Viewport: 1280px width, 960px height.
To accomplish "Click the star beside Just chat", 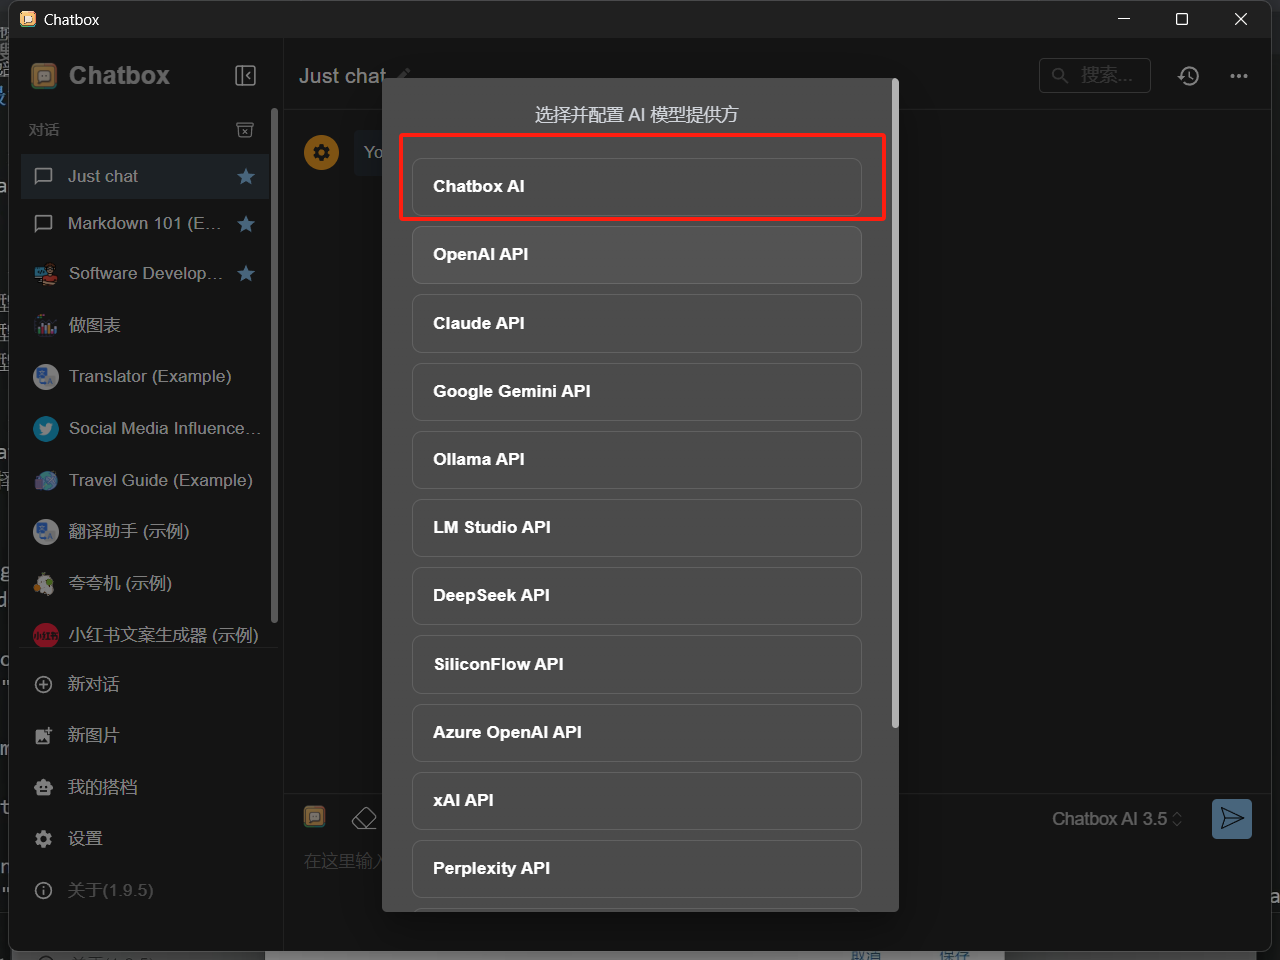I will click(x=246, y=176).
